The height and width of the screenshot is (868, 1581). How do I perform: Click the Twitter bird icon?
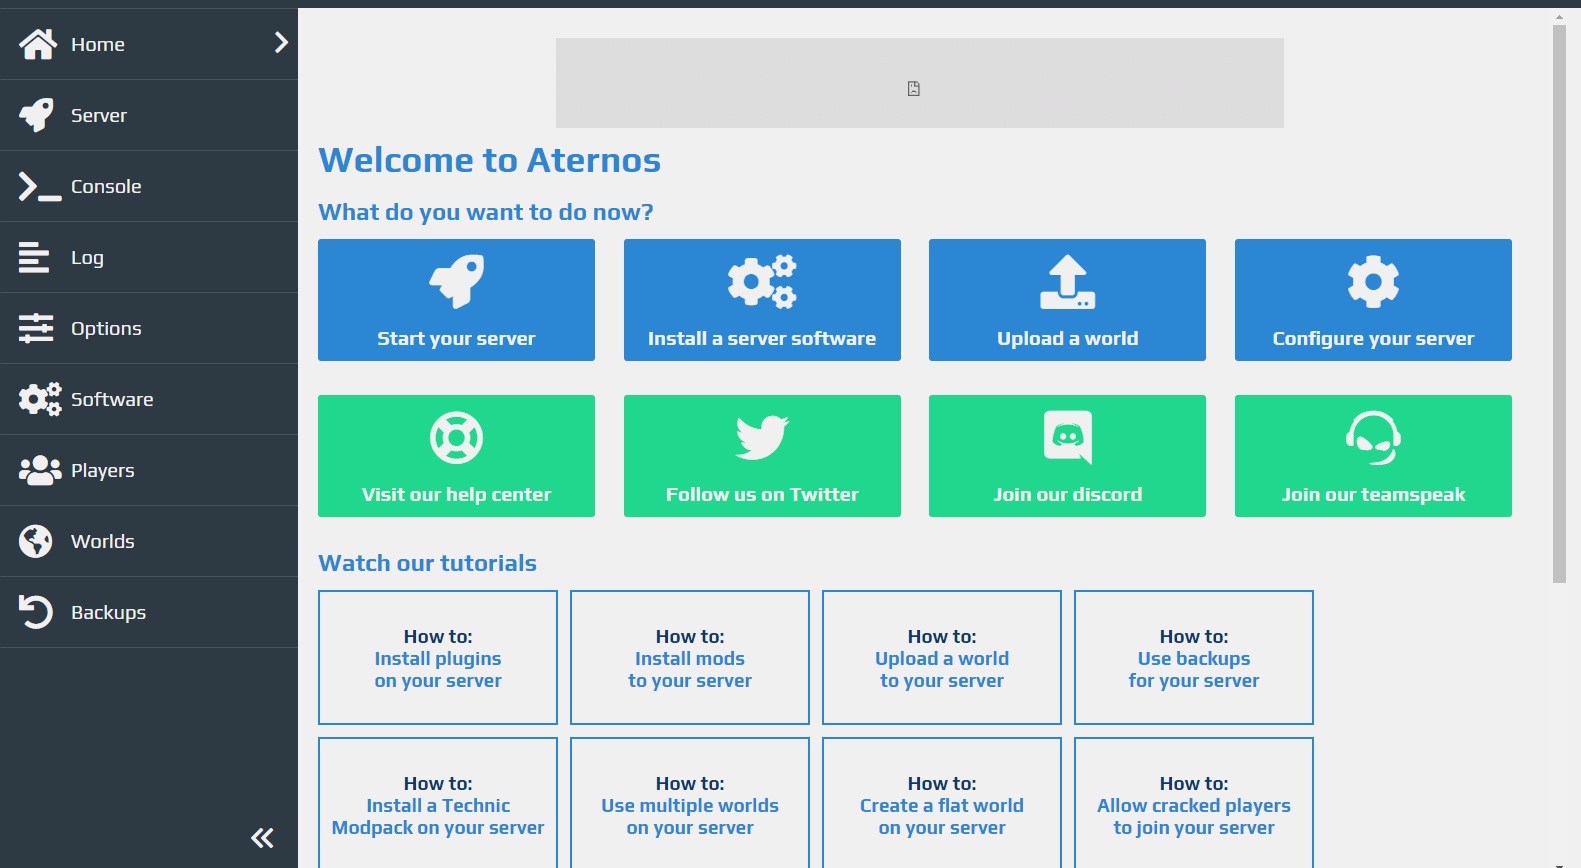(762, 438)
